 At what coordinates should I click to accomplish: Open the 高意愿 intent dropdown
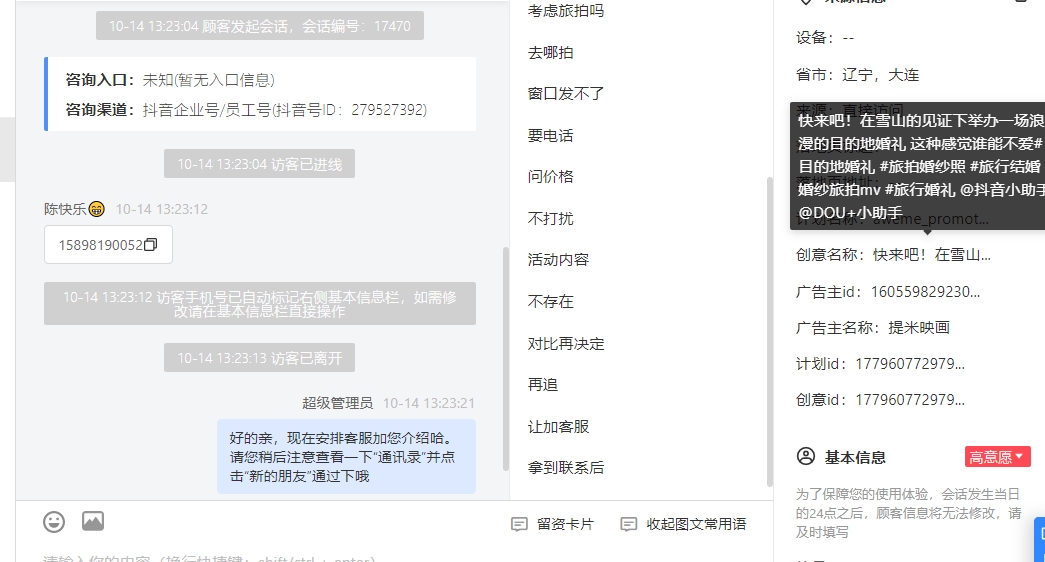click(997, 457)
